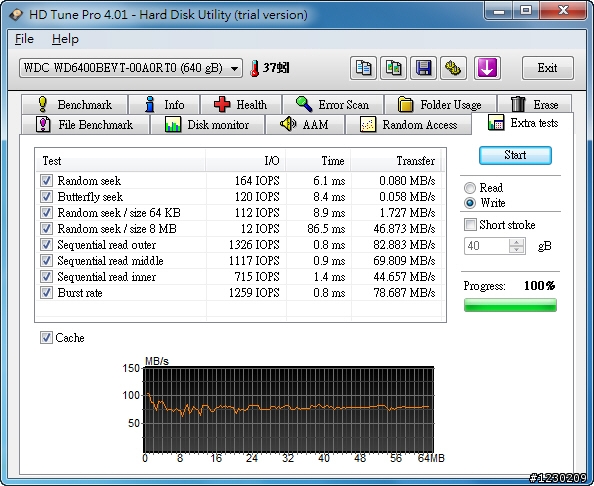Open the Help menu
Image resolution: width=594 pixels, height=486 pixels.
(65, 39)
